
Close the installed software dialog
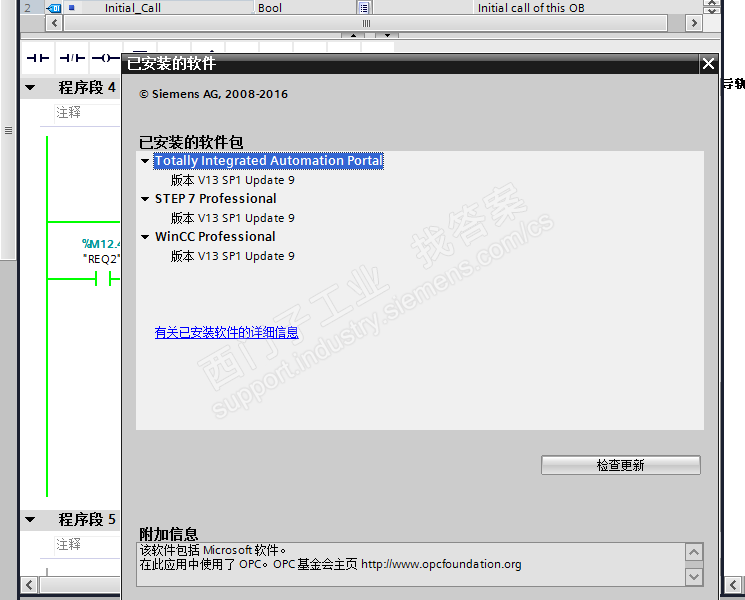(708, 64)
